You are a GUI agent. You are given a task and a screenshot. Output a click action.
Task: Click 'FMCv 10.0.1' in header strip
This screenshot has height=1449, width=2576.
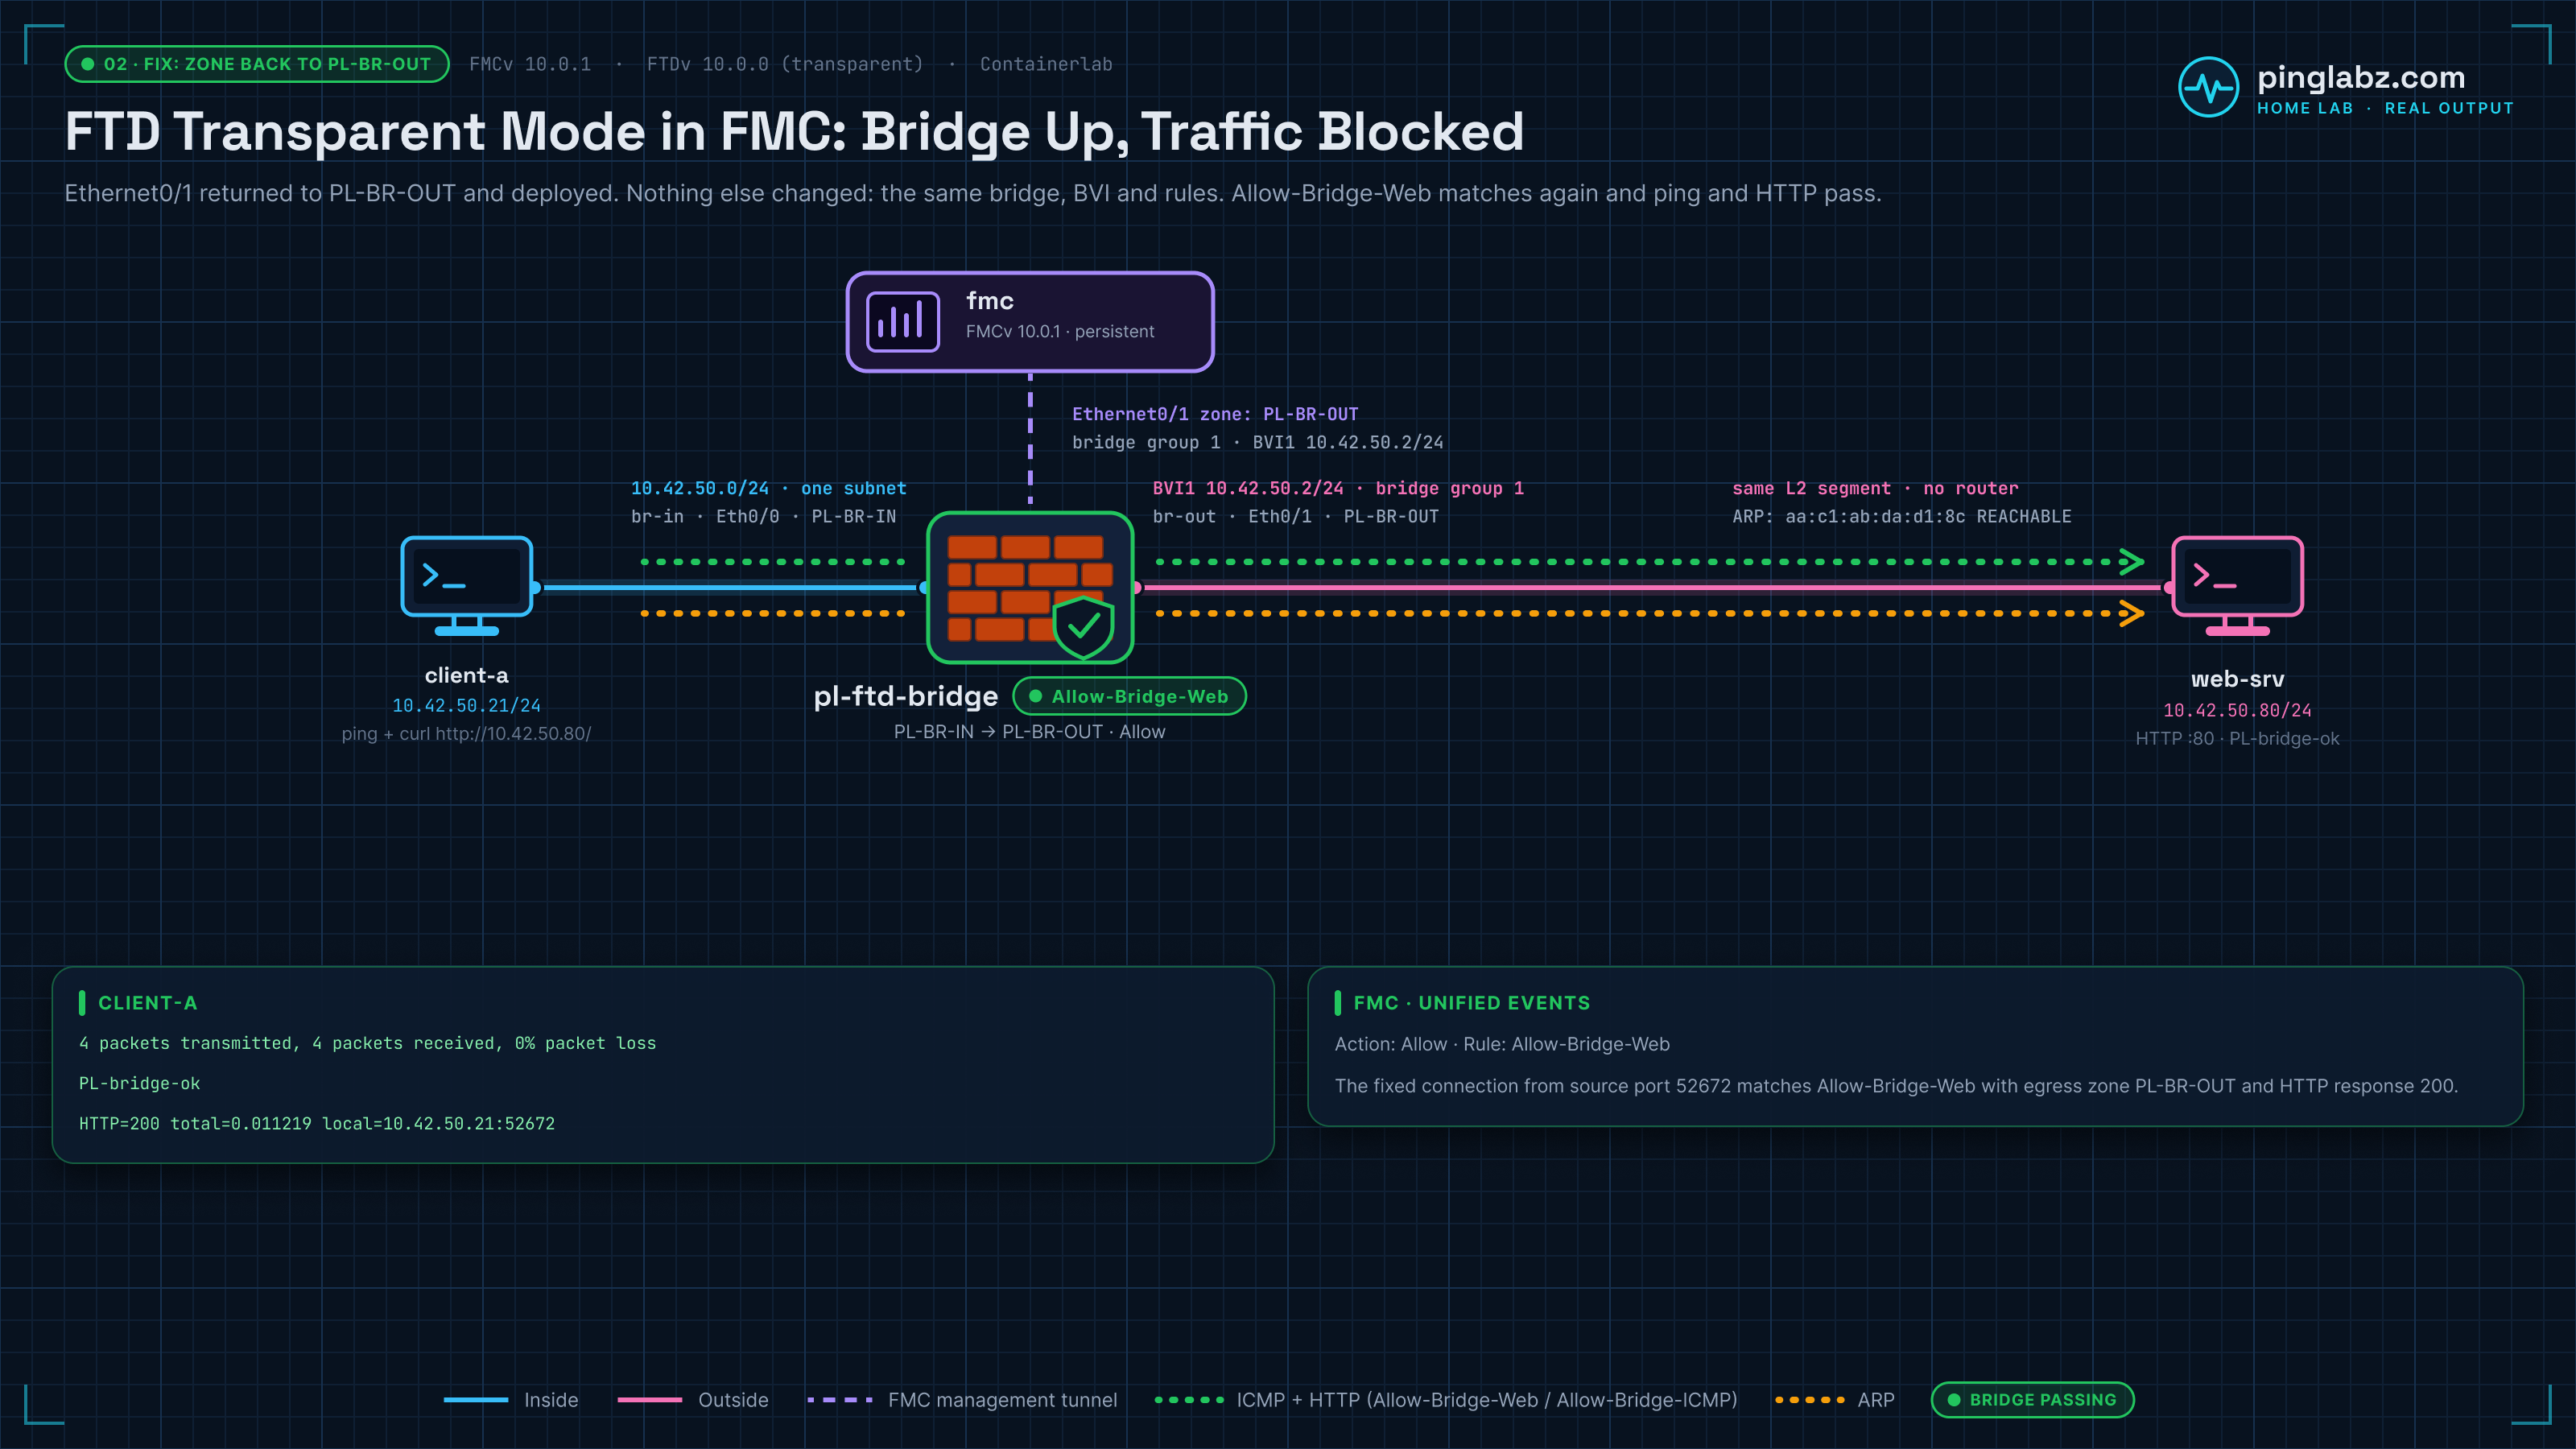(x=530, y=64)
